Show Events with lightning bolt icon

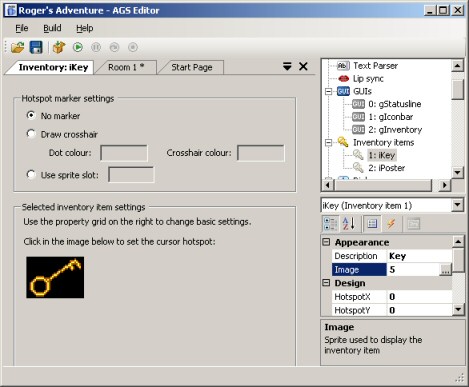click(x=391, y=224)
